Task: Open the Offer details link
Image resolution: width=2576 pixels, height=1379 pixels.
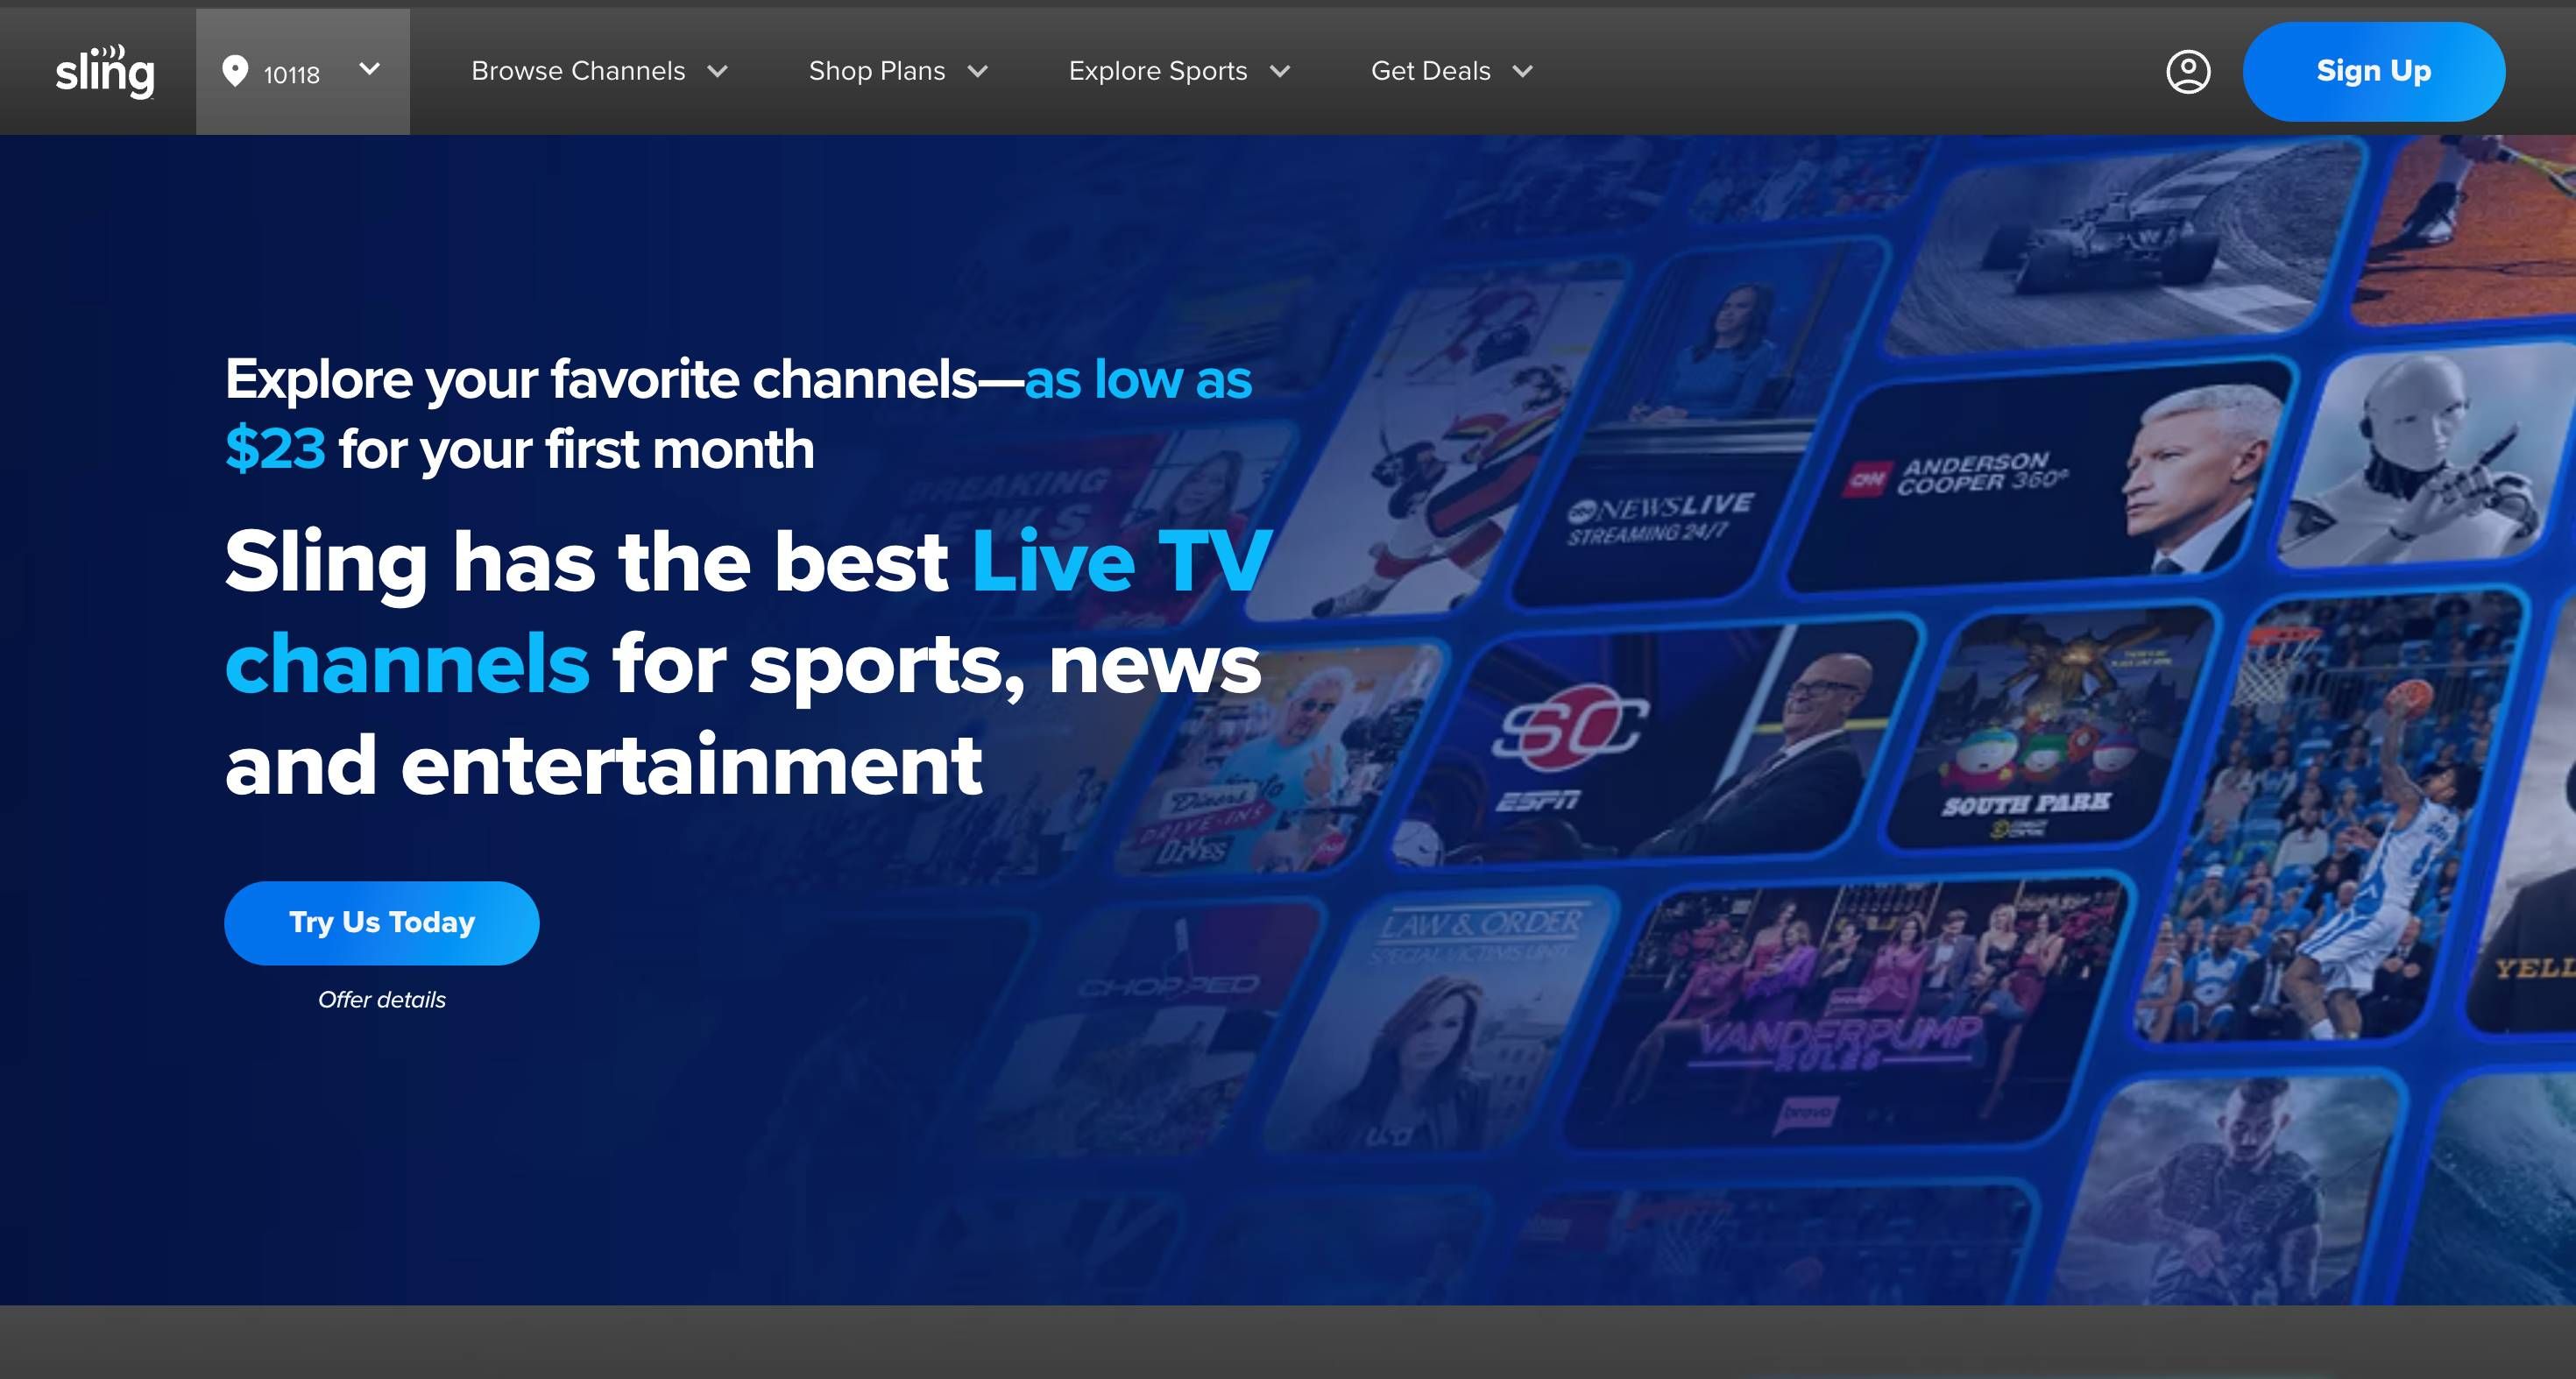Action: pyautogui.click(x=382, y=998)
